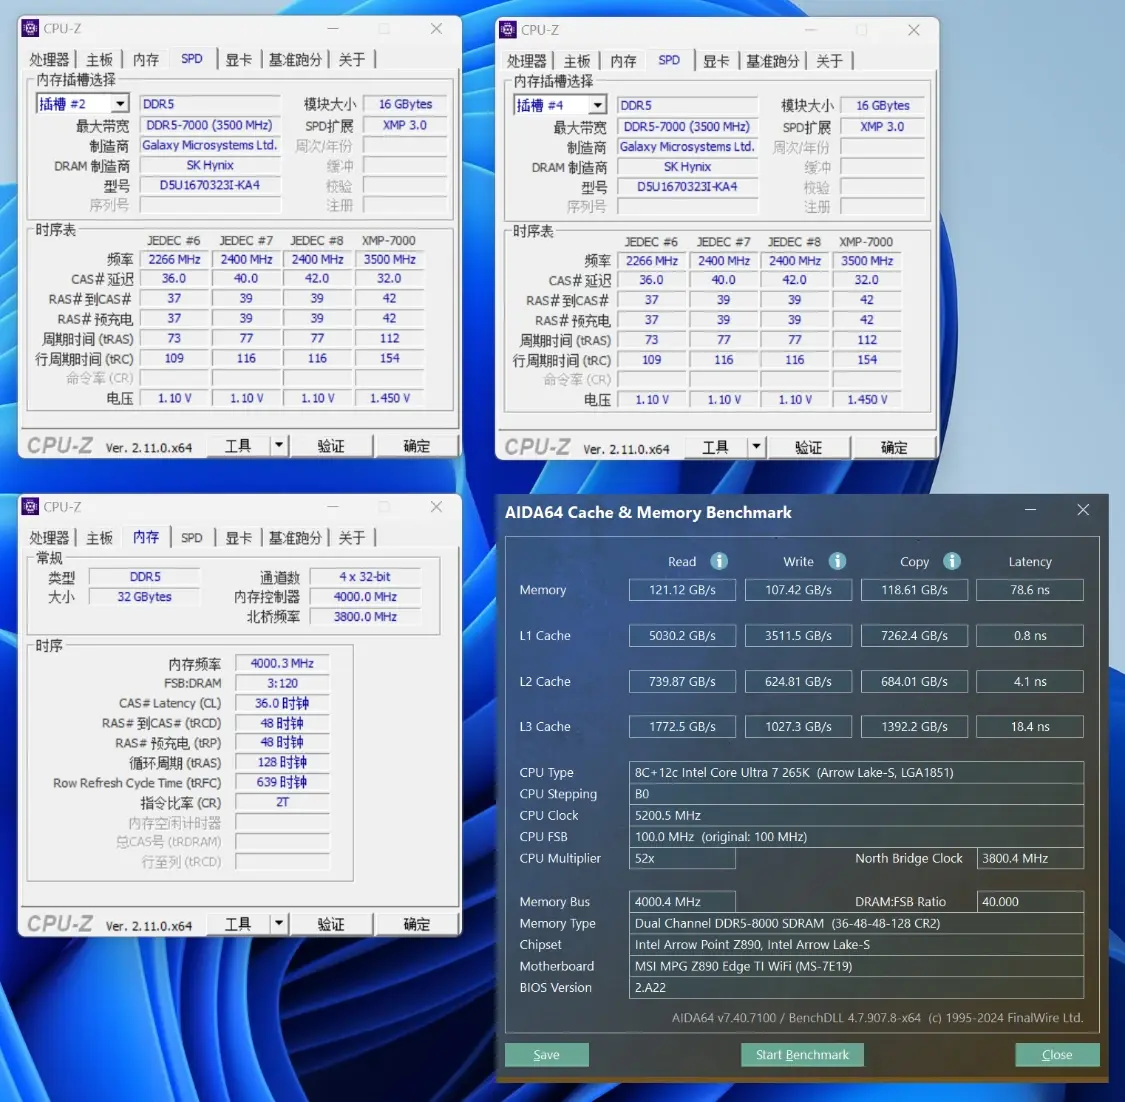The width and height of the screenshot is (1125, 1102).
Task: Open 显卡 tab in memory CPU-Z window
Action: tap(238, 537)
